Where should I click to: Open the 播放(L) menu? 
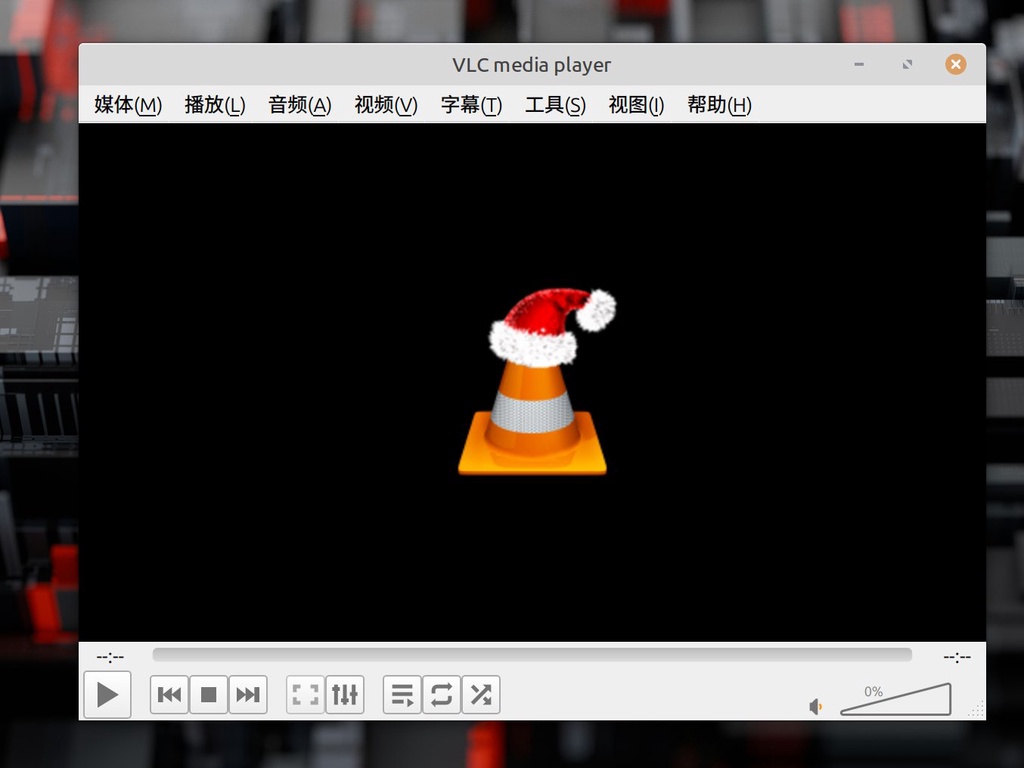[215, 105]
